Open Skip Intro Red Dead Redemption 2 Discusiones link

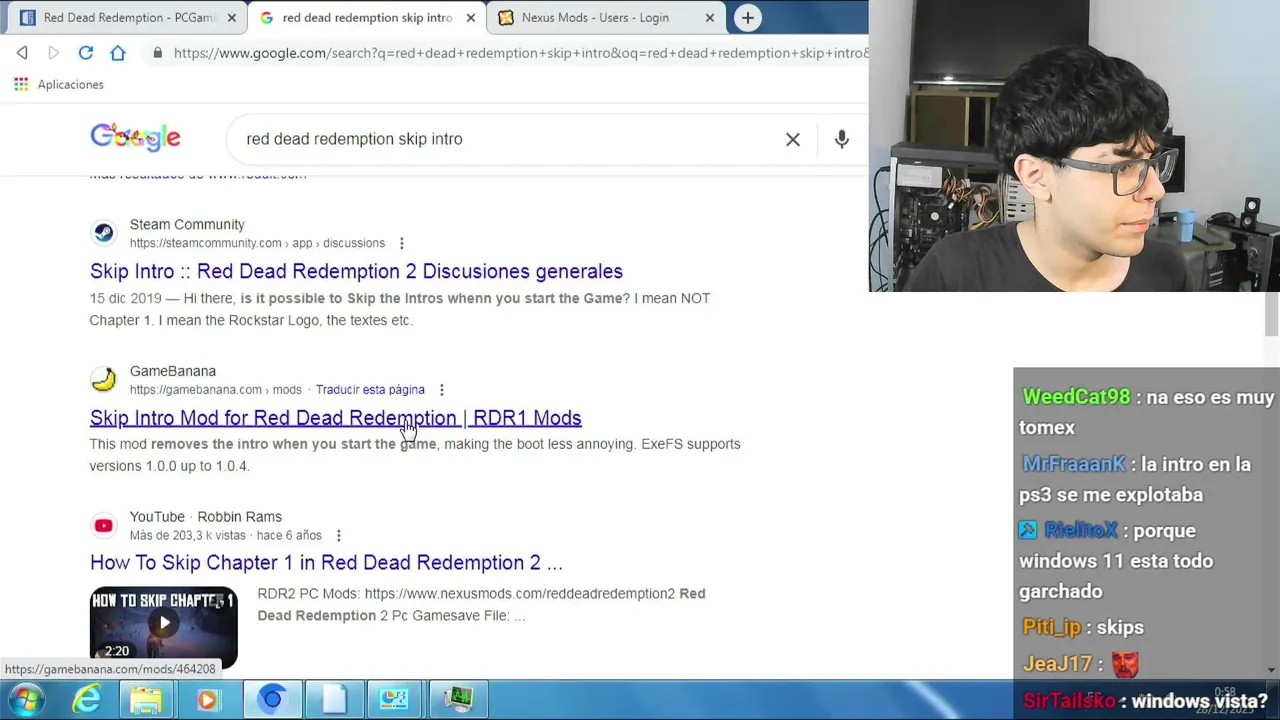point(356,271)
